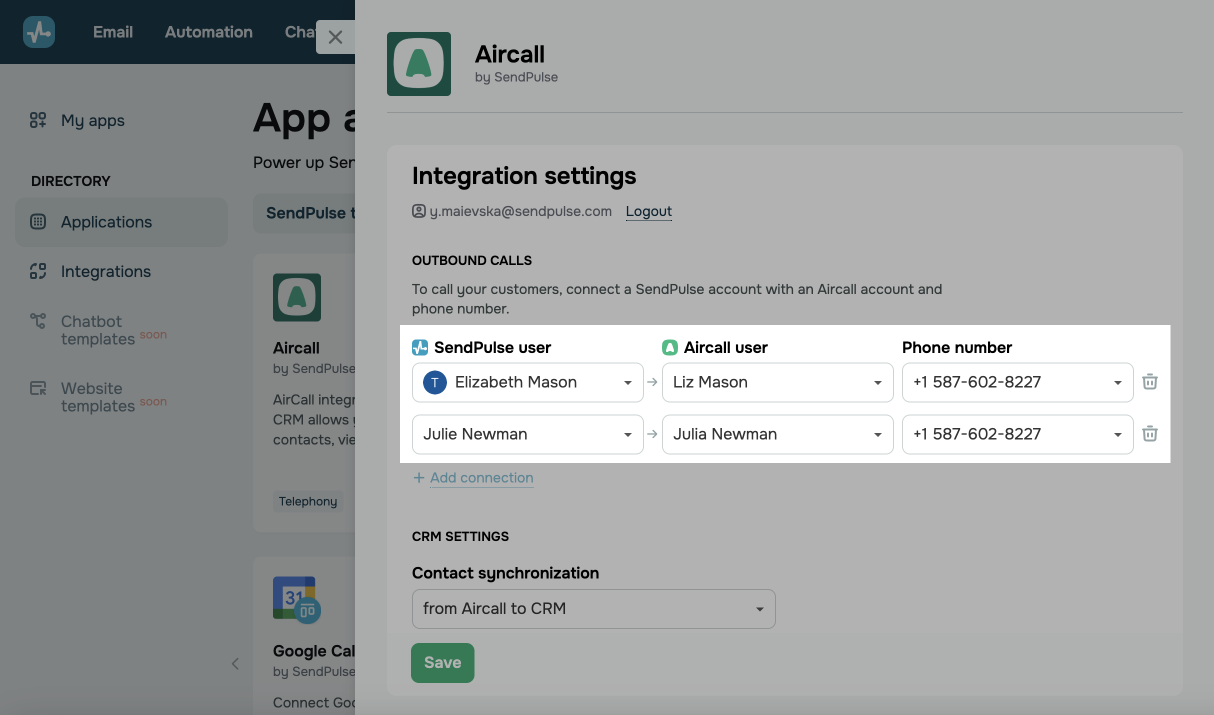Click the Aircall card icon in app list
The width and height of the screenshot is (1214, 715).
[x=297, y=297]
